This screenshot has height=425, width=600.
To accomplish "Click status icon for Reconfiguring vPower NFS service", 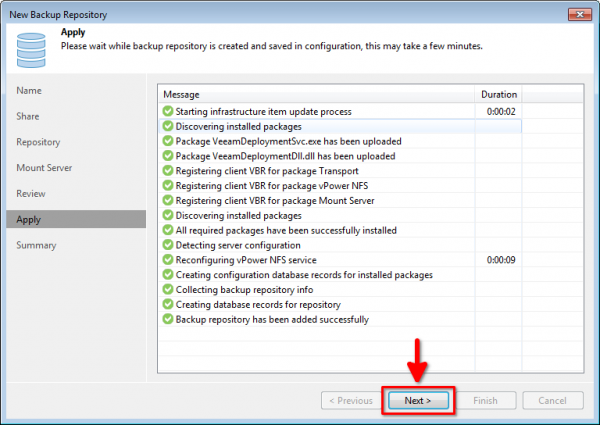I will coord(167,260).
